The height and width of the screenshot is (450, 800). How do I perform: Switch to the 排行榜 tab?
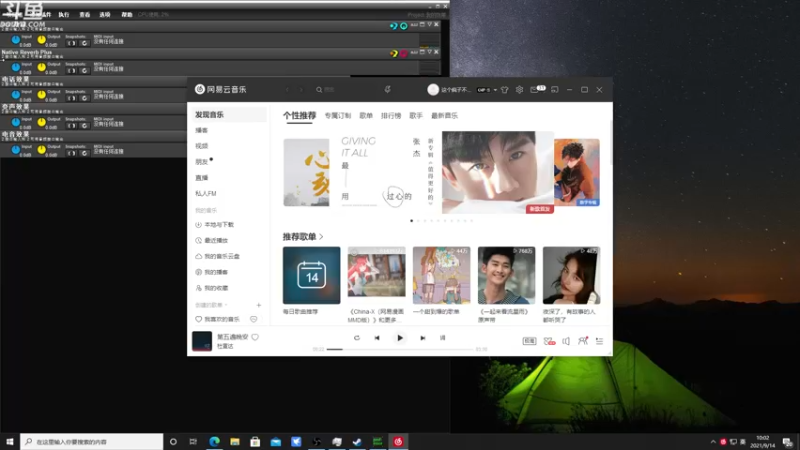pyautogui.click(x=391, y=116)
